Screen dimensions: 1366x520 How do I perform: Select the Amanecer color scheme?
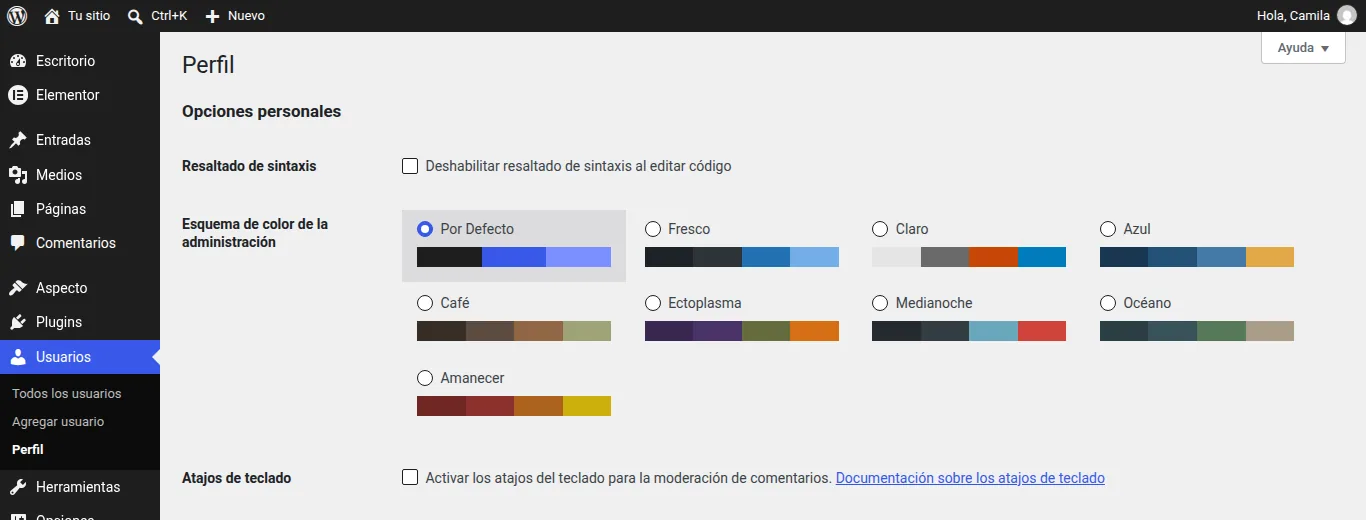(425, 378)
